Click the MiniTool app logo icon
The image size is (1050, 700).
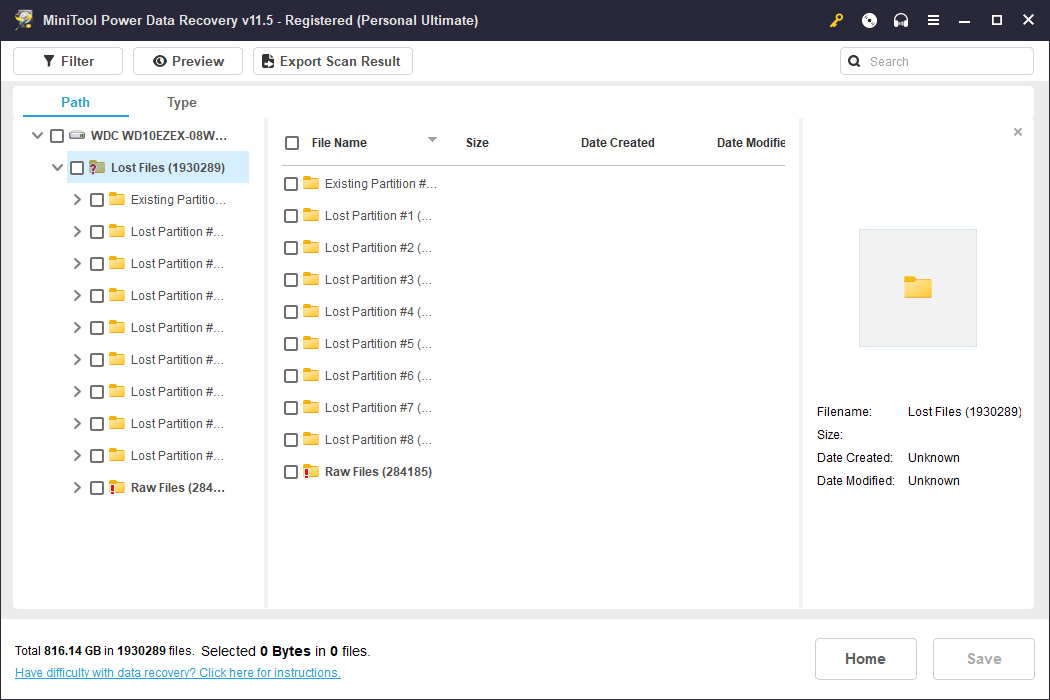(24, 19)
